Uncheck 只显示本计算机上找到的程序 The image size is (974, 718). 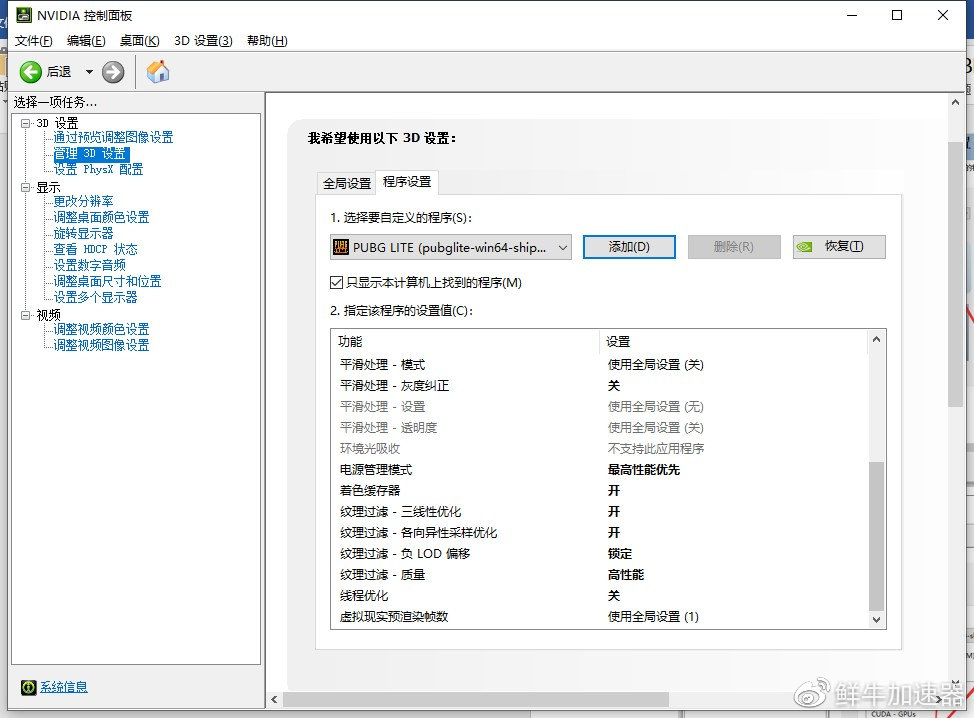point(336,281)
